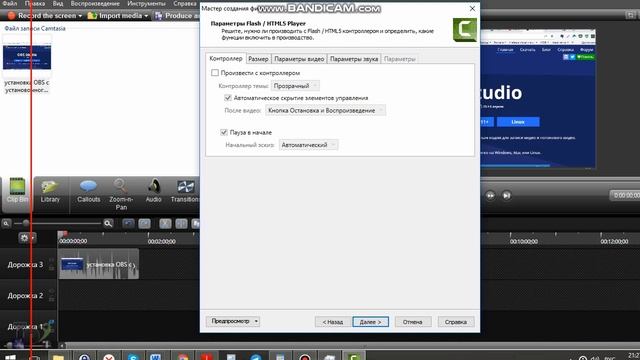This screenshot has height=360, width=640.
Task: Tick Произвести с контроллером checkbox
Action: click(215, 73)
